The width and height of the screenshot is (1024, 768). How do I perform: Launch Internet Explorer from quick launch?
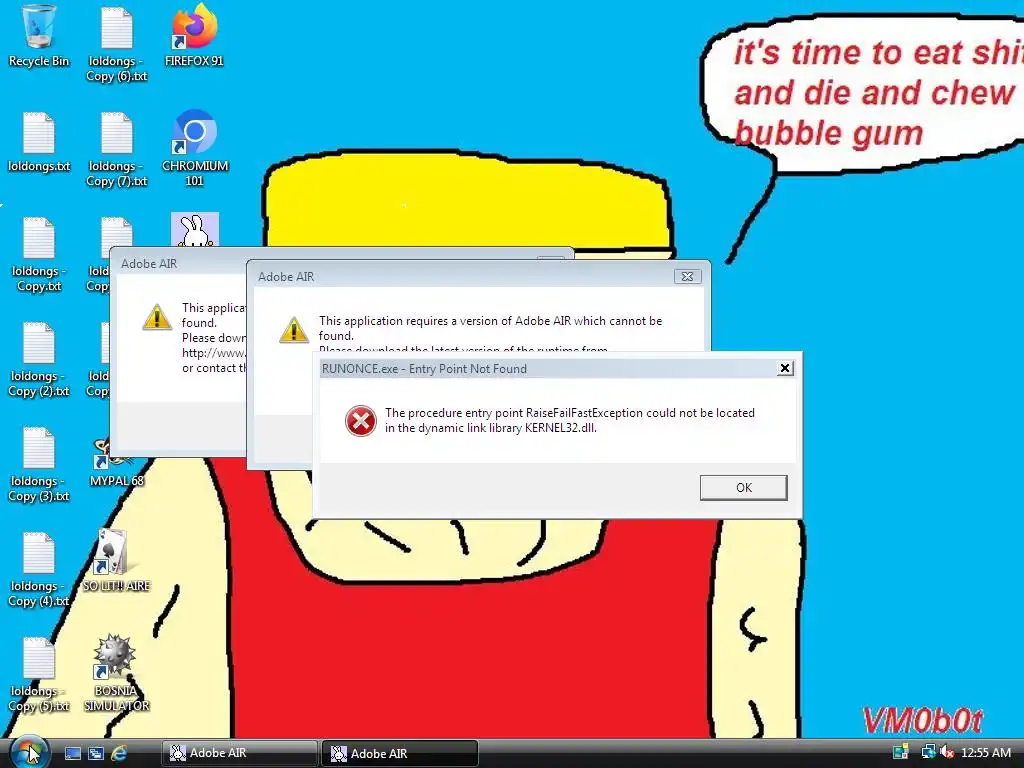[x=119, y=753]
